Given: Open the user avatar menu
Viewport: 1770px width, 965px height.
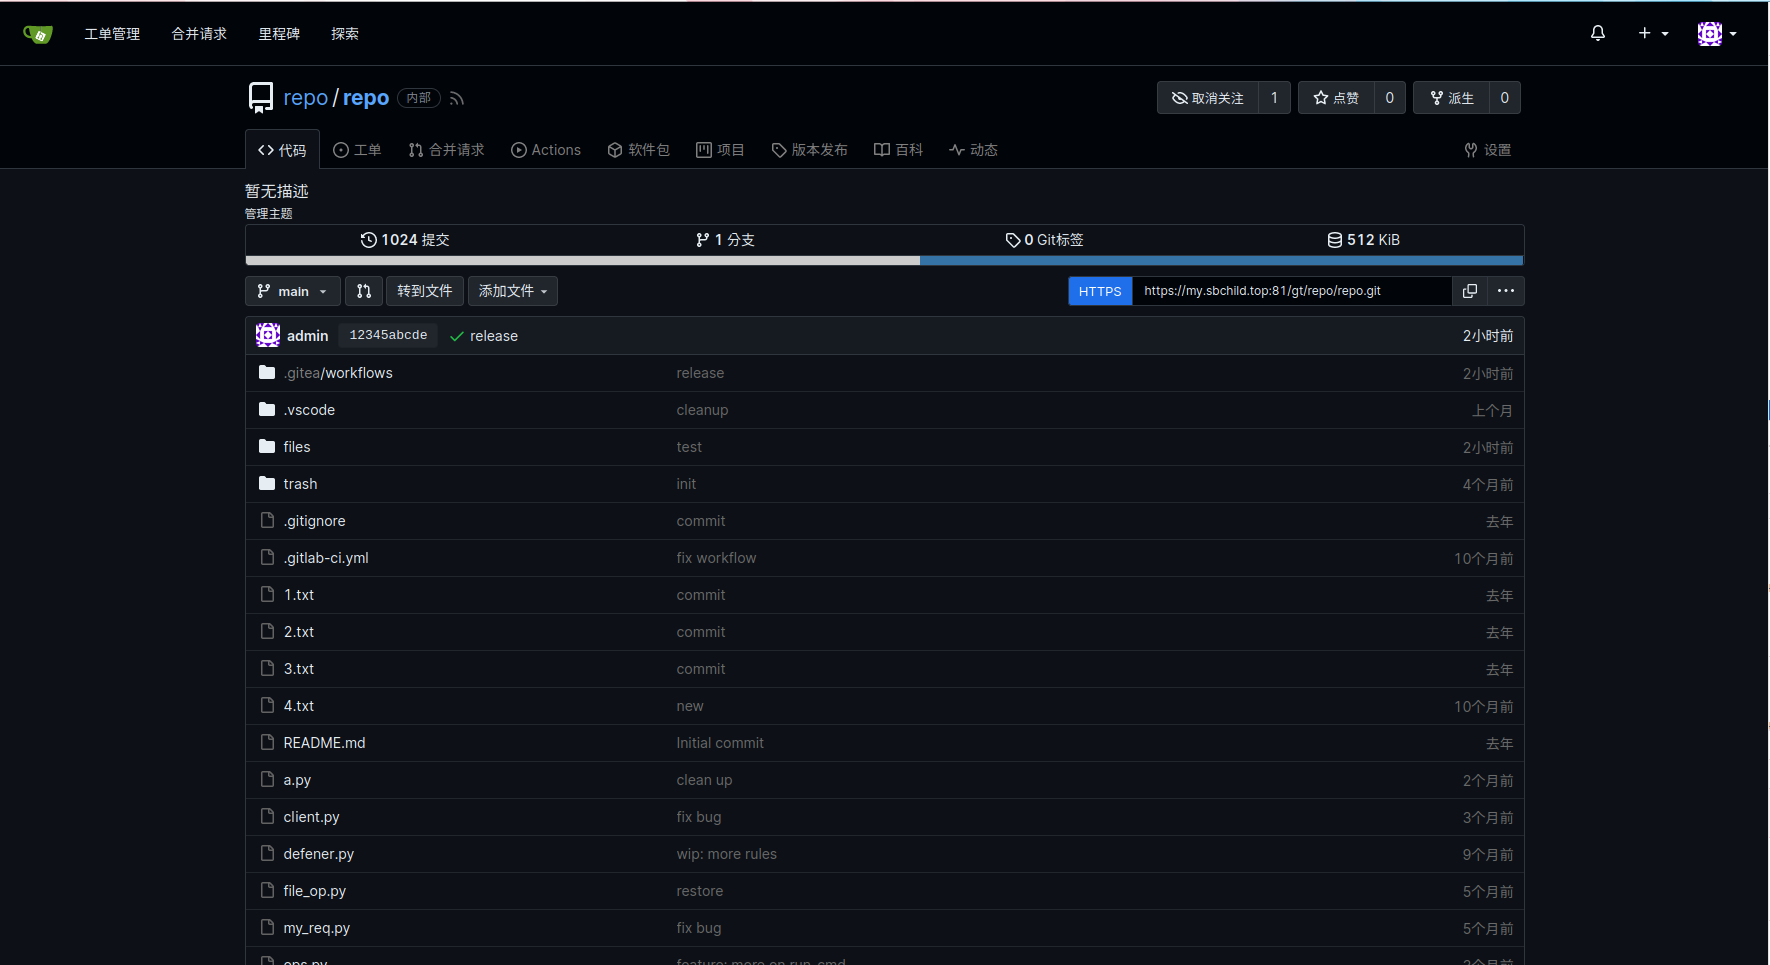Looking at the screenshot, I should click(1711, 33).
